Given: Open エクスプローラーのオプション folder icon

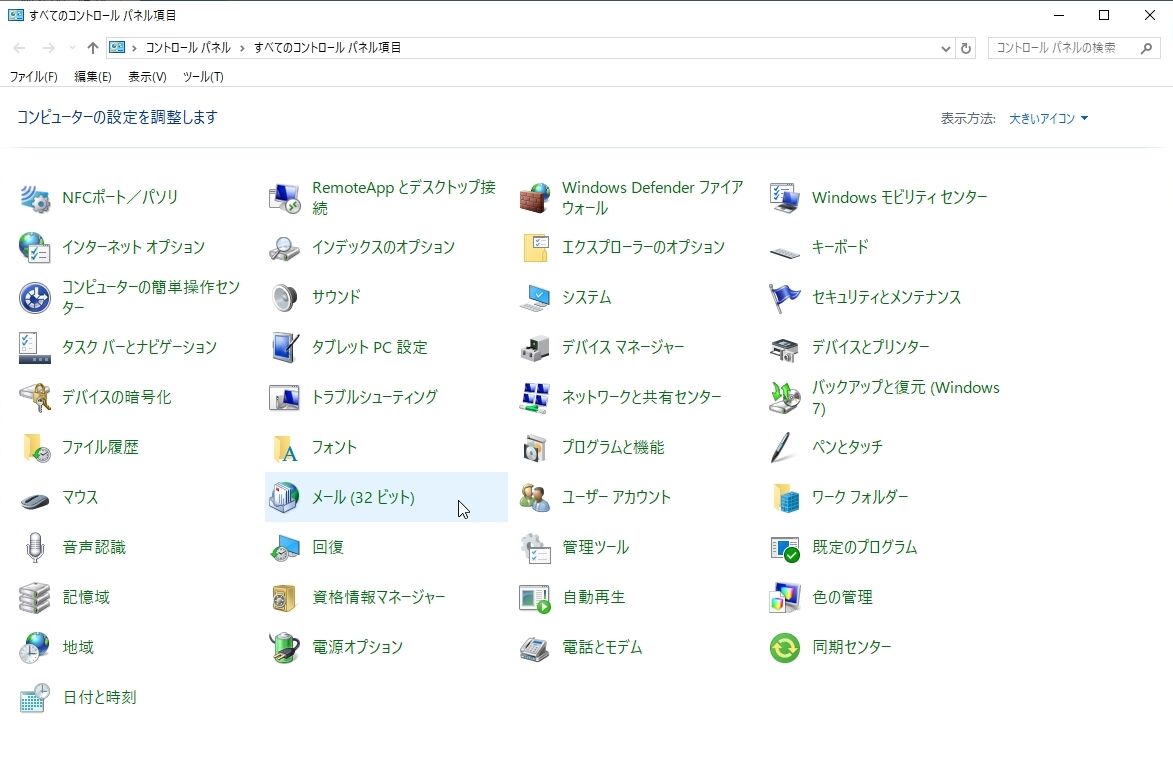Looking at the screenshot, I should [x=534, y=248].
